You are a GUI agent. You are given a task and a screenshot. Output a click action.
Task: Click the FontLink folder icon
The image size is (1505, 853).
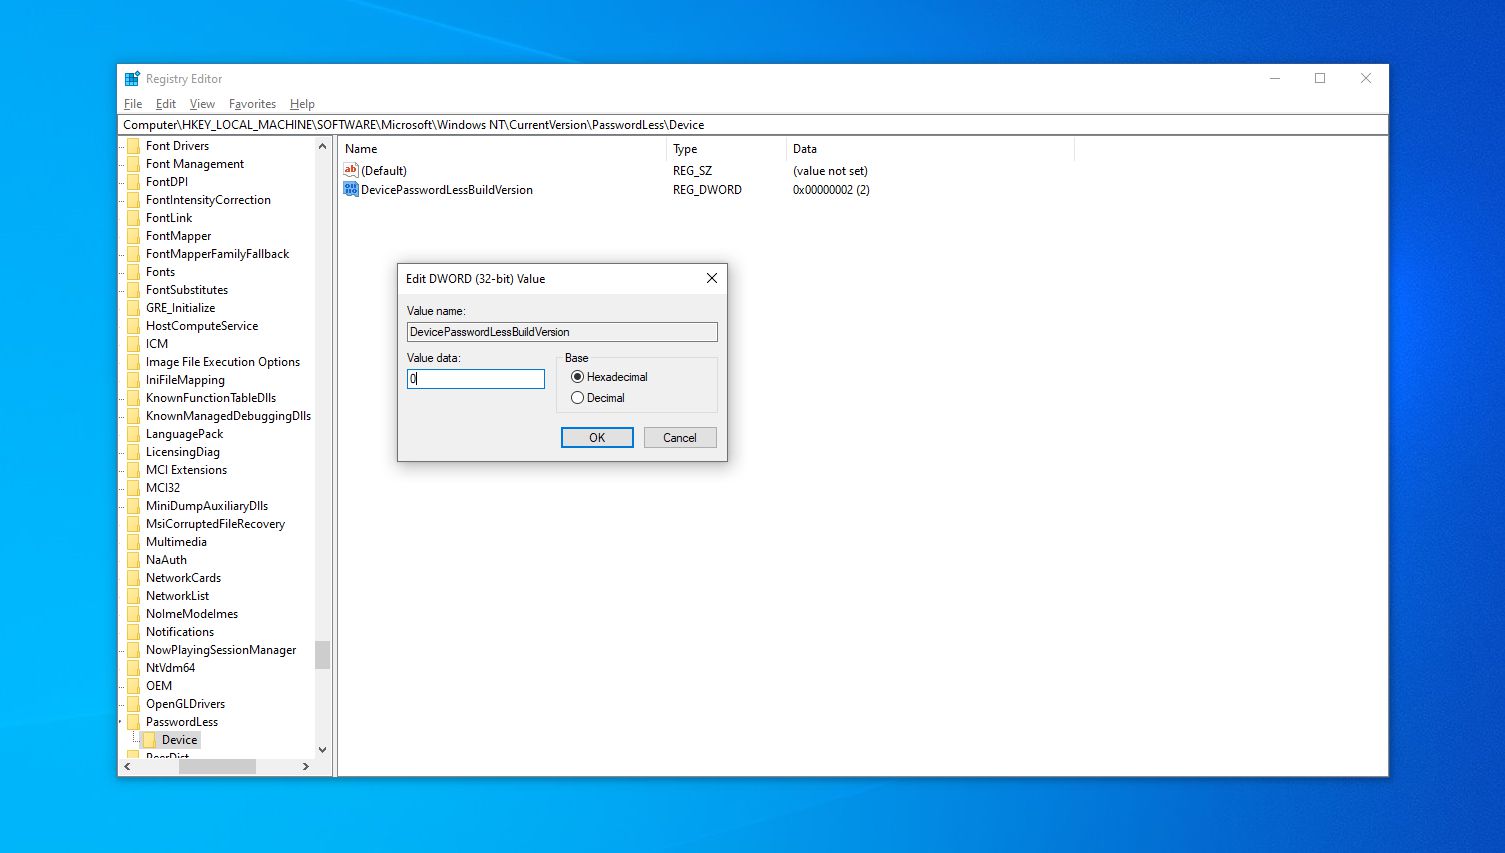(133, 218)
